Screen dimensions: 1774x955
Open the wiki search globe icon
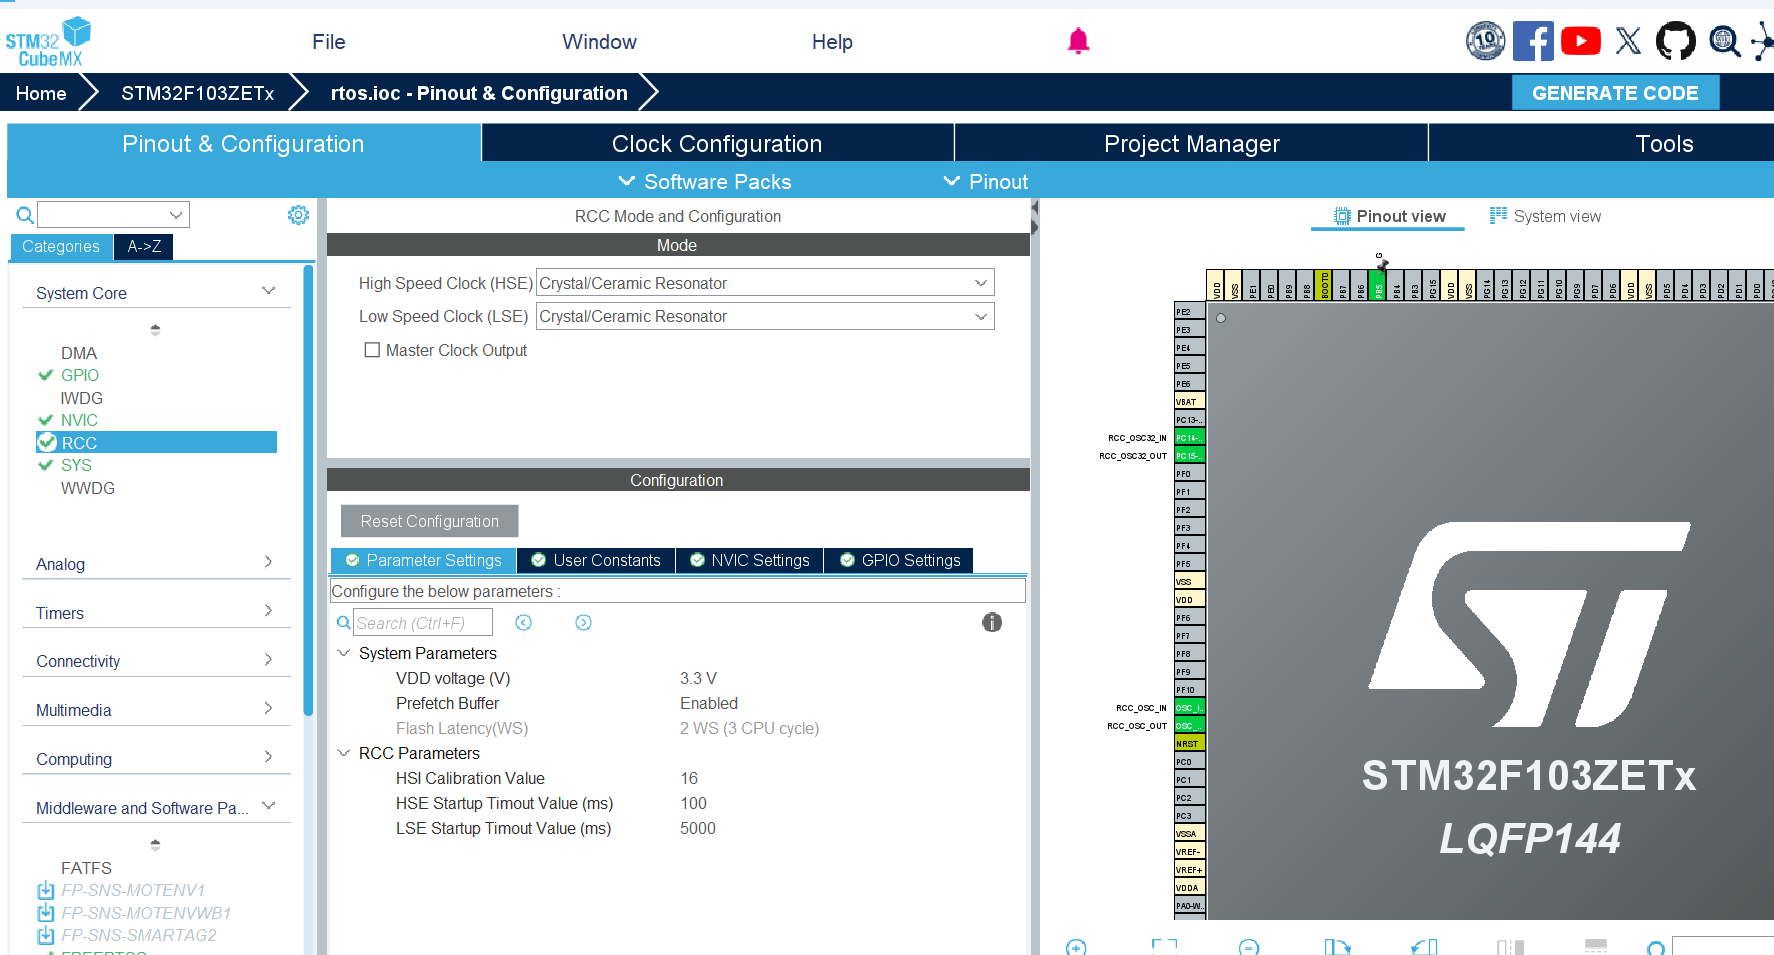1725,41
